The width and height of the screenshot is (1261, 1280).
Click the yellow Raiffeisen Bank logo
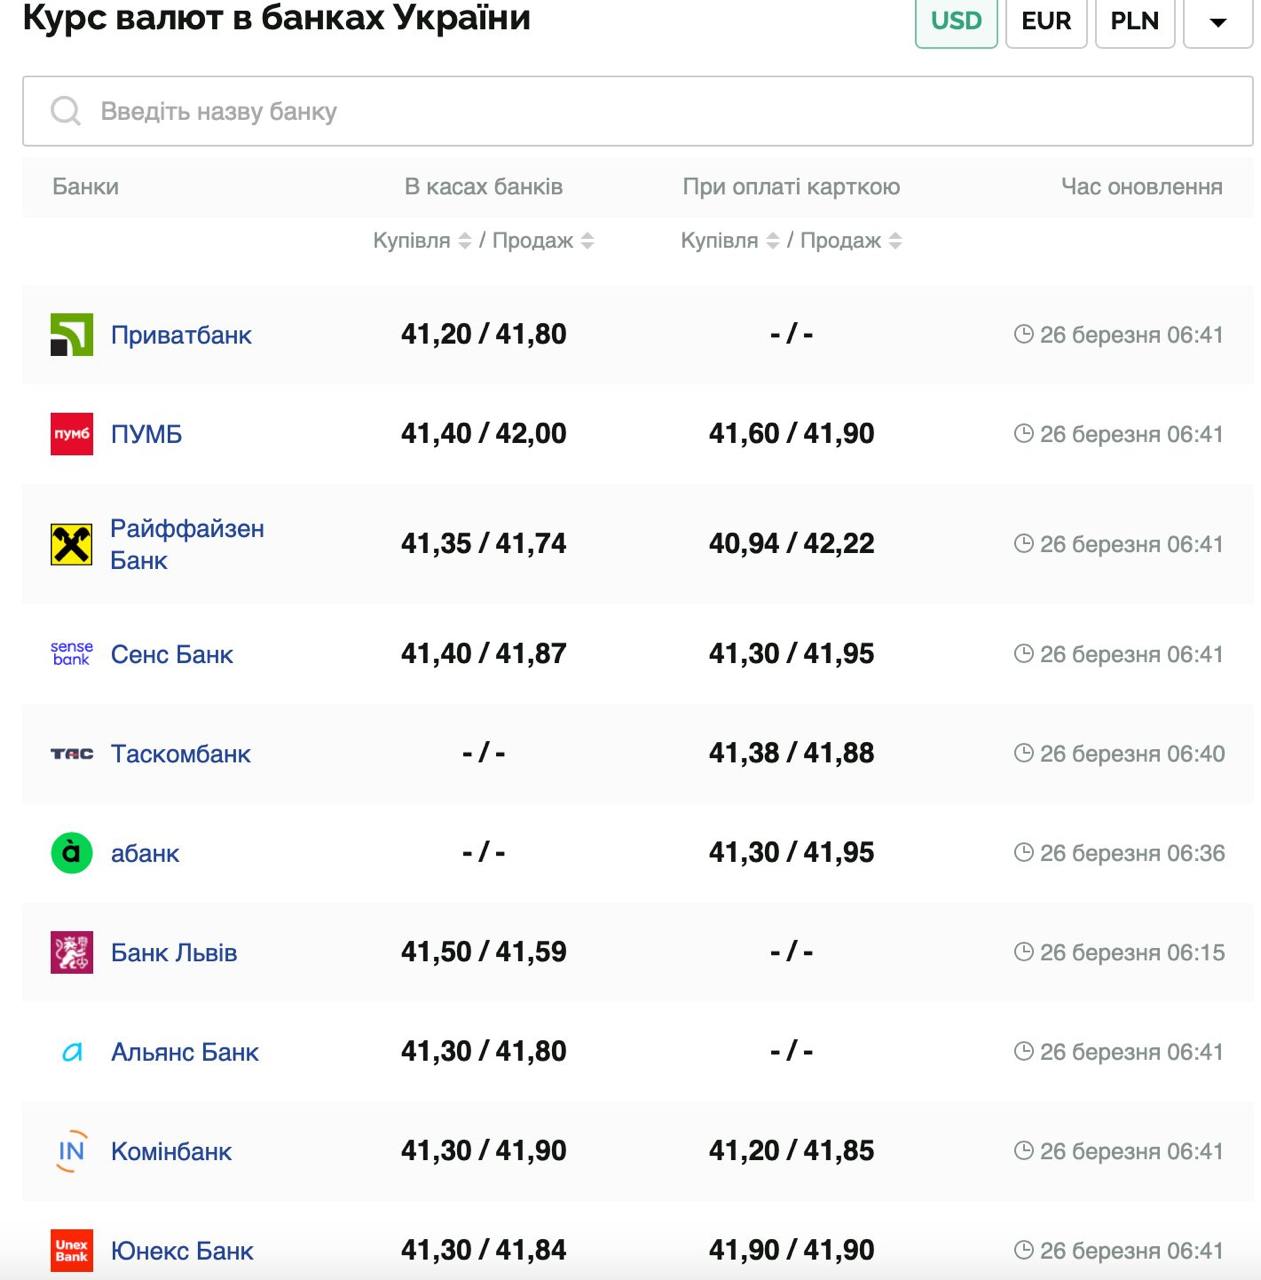[71, 544]
